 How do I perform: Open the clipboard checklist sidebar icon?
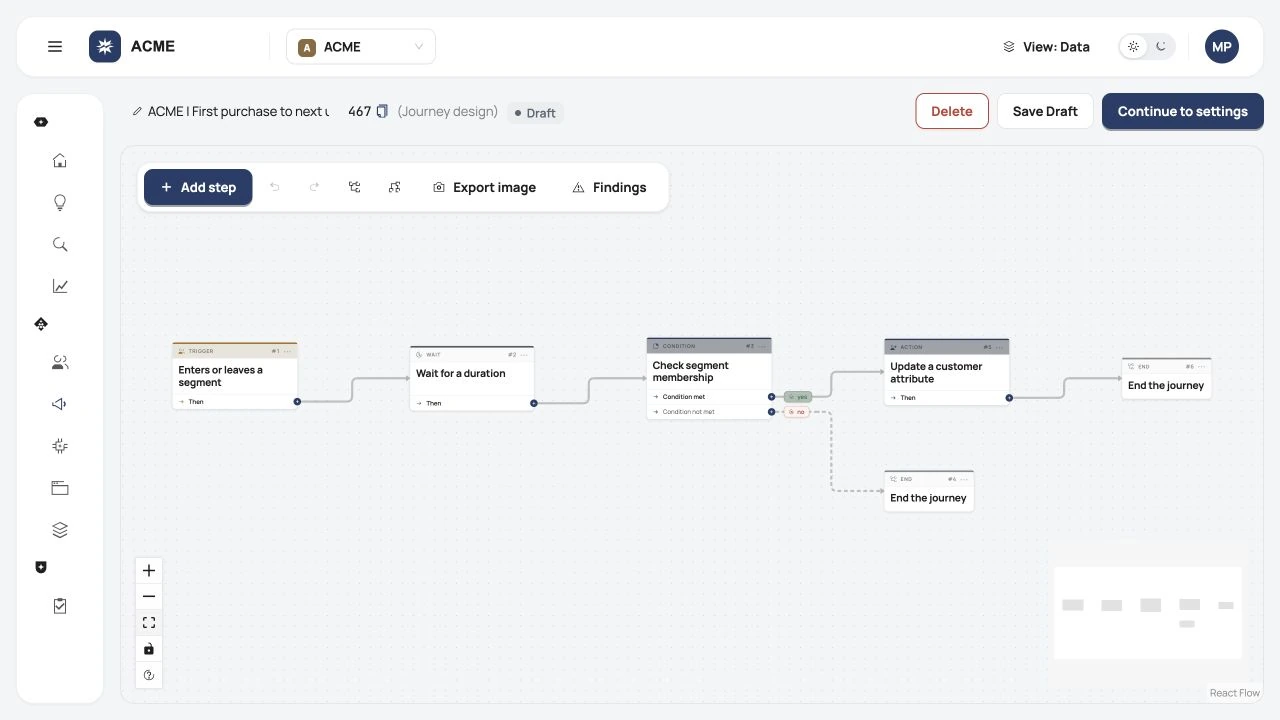(60, 606)
